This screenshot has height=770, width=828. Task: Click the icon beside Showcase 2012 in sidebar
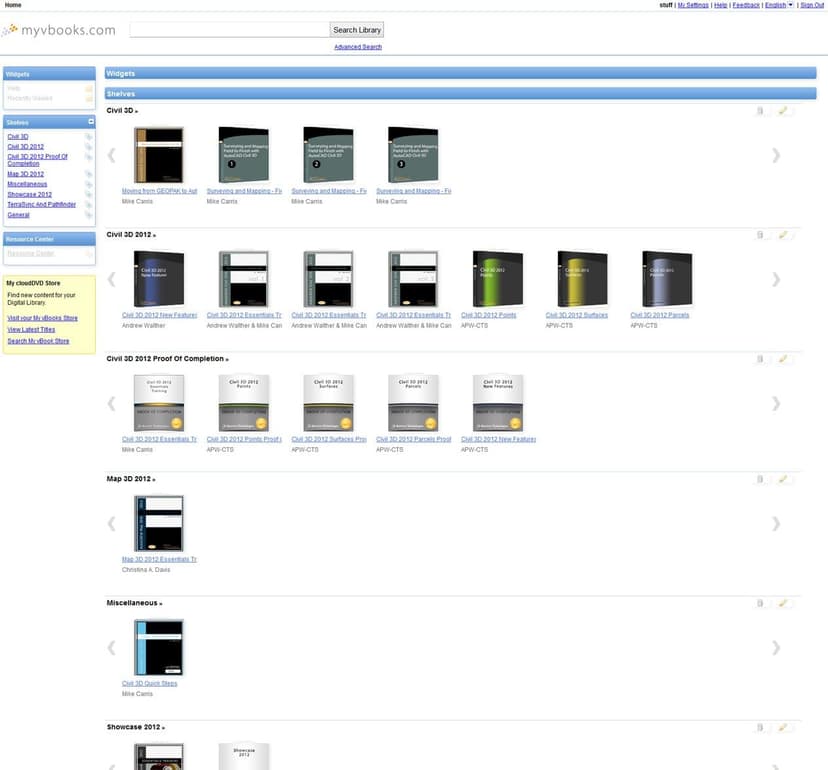click(88, 195)
